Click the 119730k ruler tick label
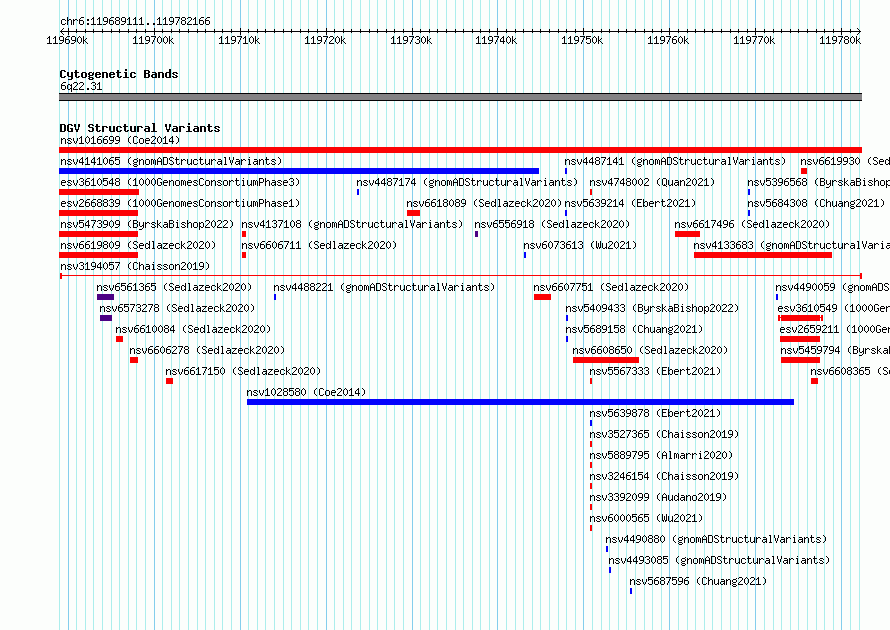This screenshot has height=630, width=890. coord(411,40)
